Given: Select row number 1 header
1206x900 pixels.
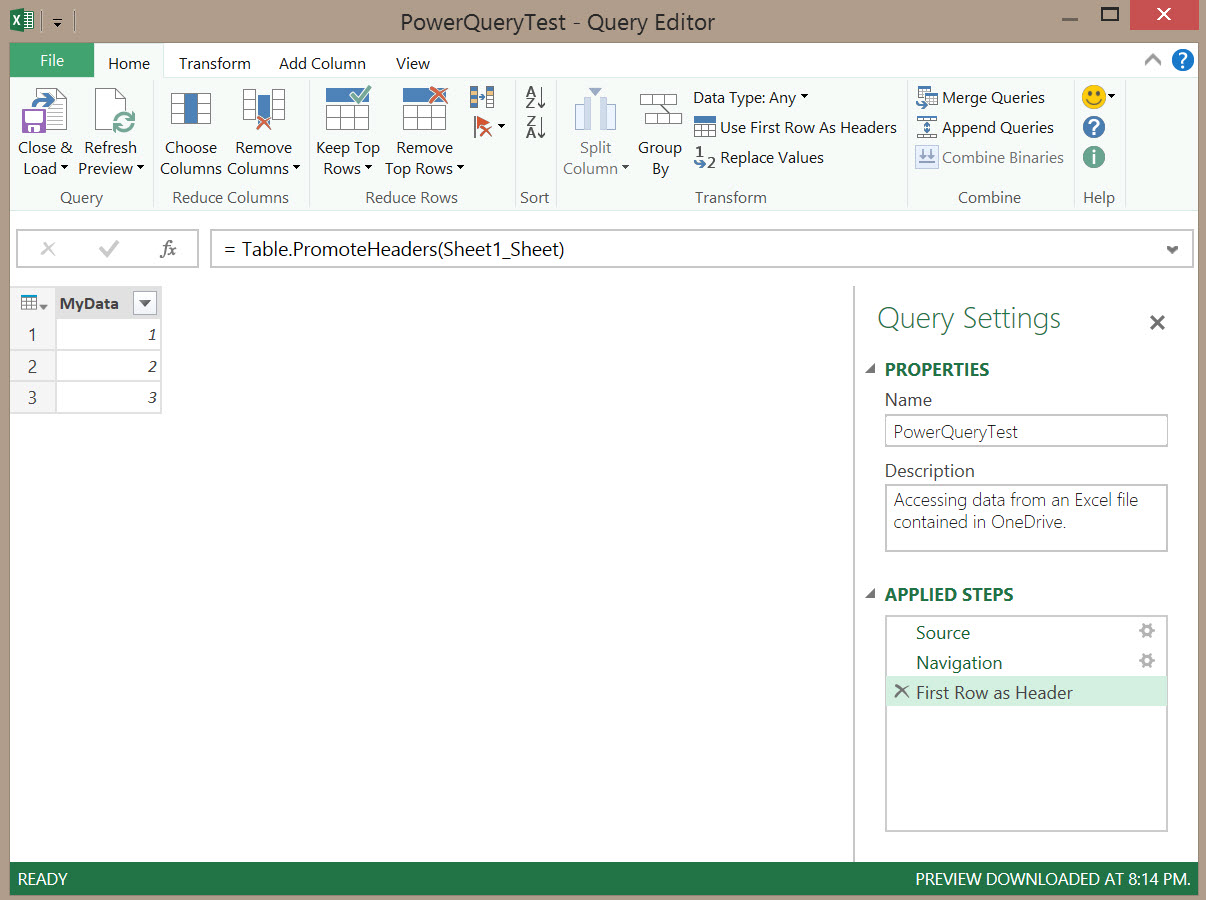Looking at the screenshot, I should [x=33, y=334].
